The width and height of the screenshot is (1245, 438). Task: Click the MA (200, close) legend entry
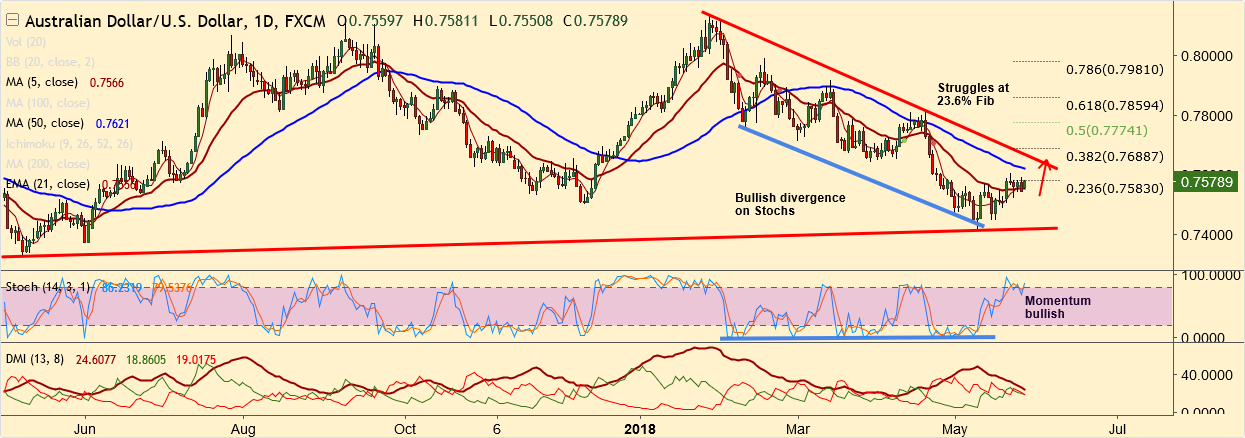click(x=49, y=163)
